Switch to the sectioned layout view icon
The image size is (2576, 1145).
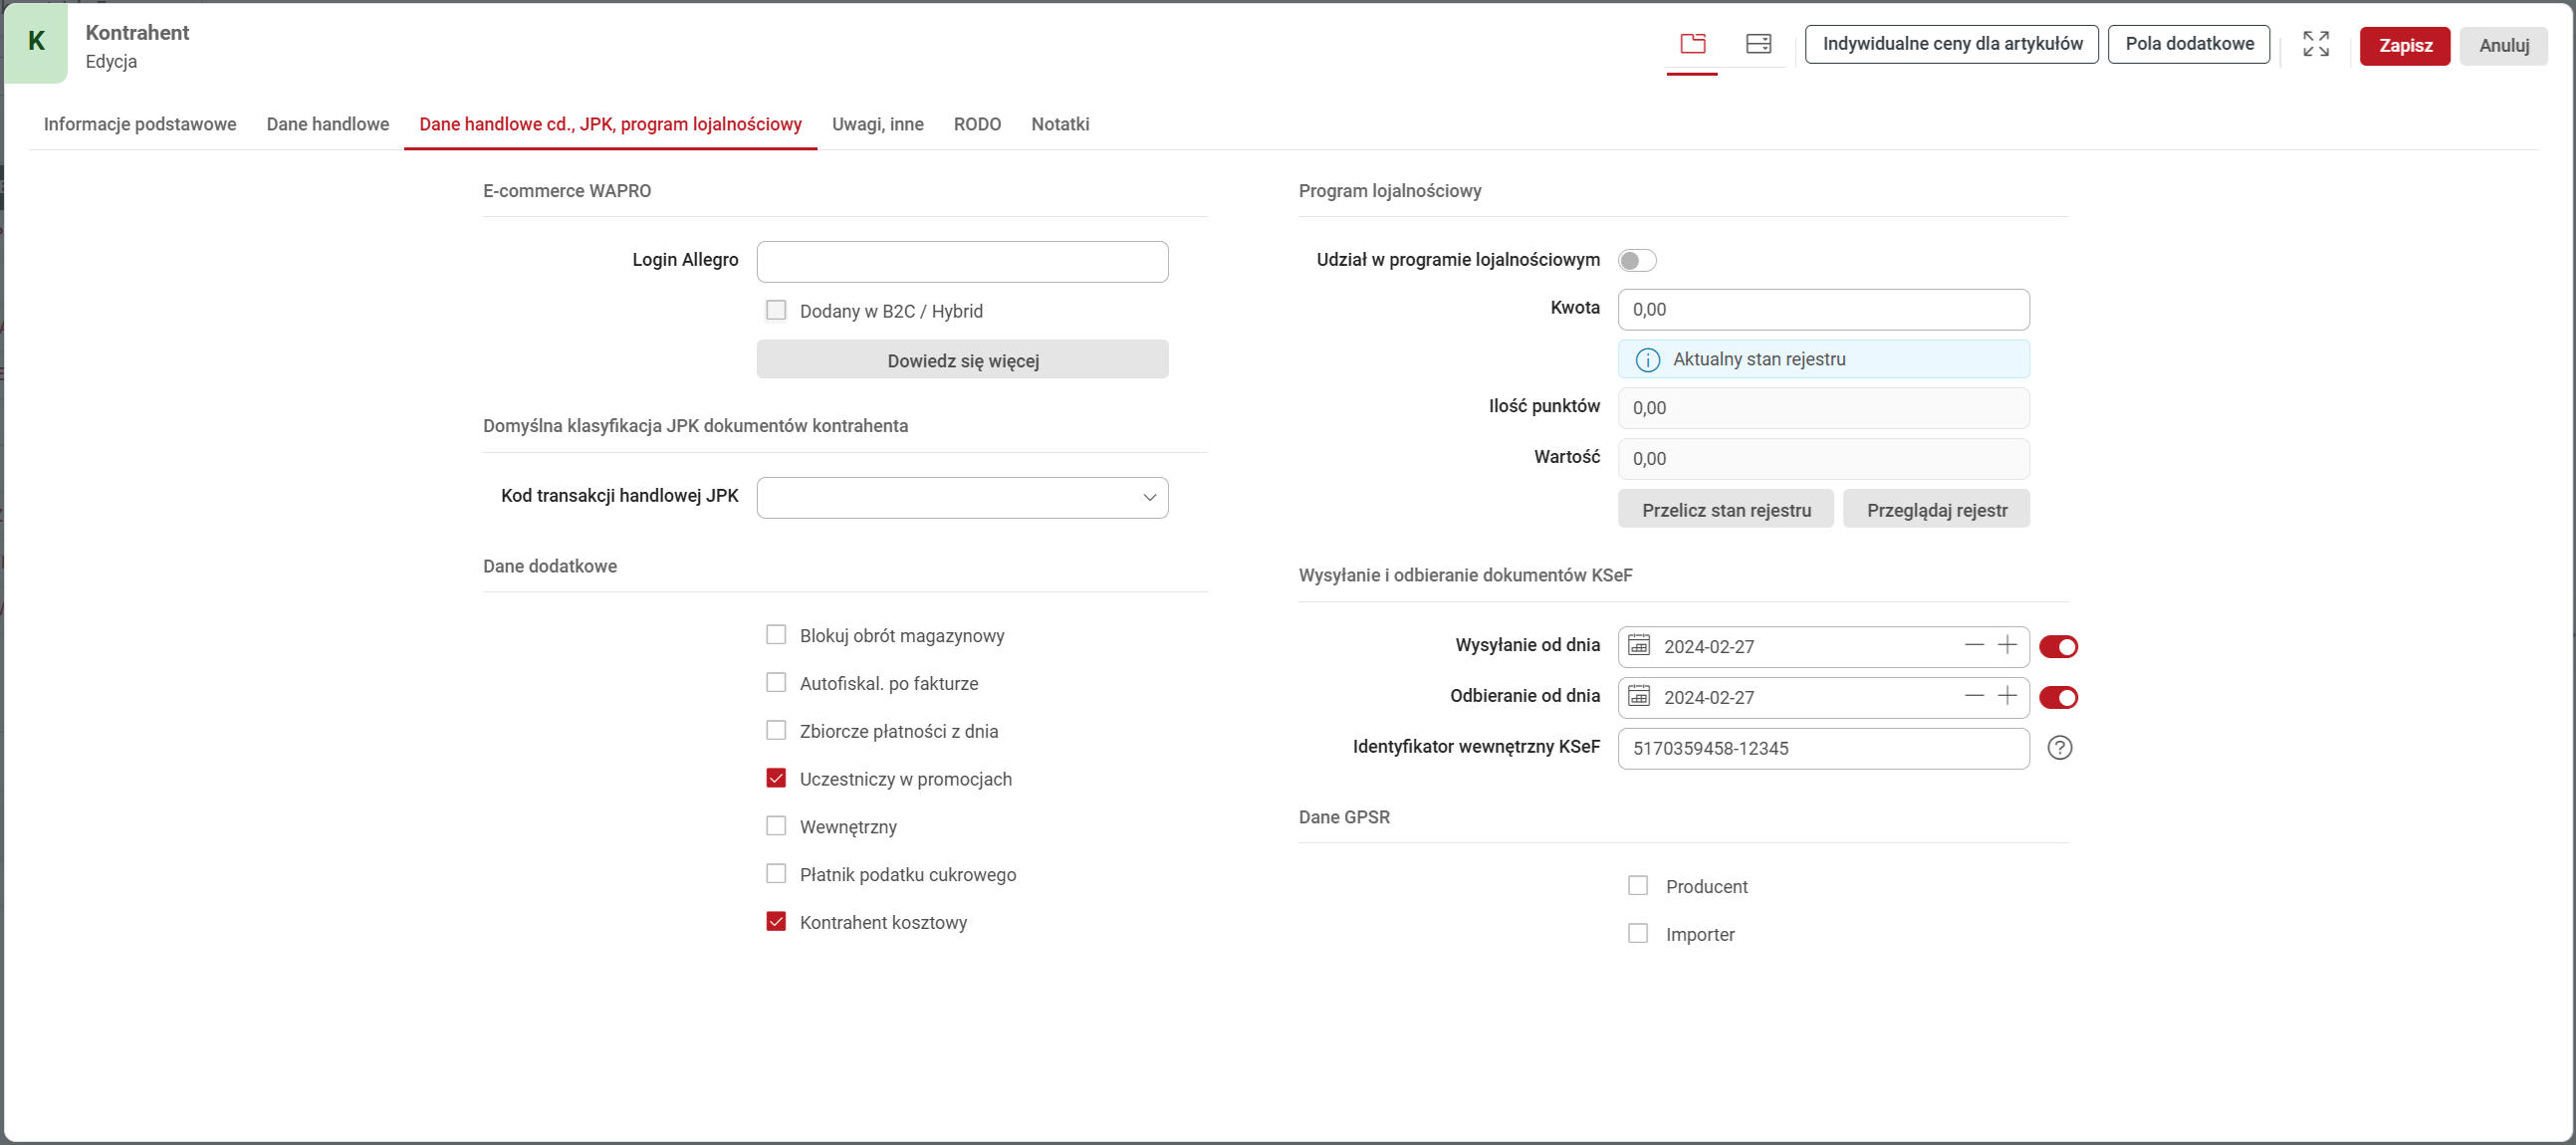(x=1758, y=44)
